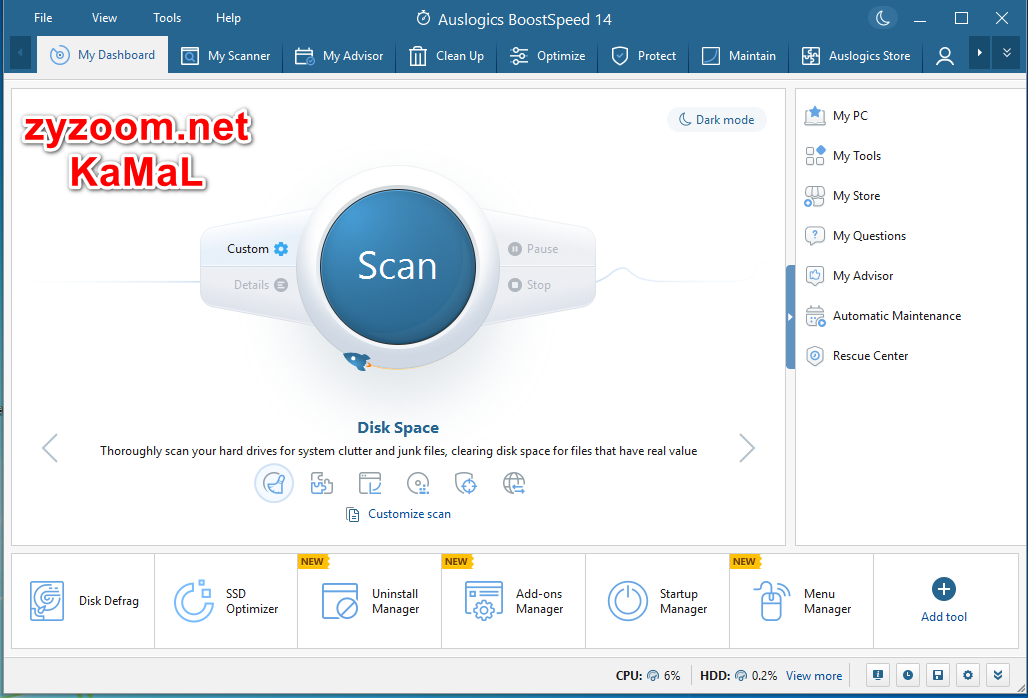1028x698 pixels.
Task: Toggle Dark mode button on dashboard
Action: point(717,120)
